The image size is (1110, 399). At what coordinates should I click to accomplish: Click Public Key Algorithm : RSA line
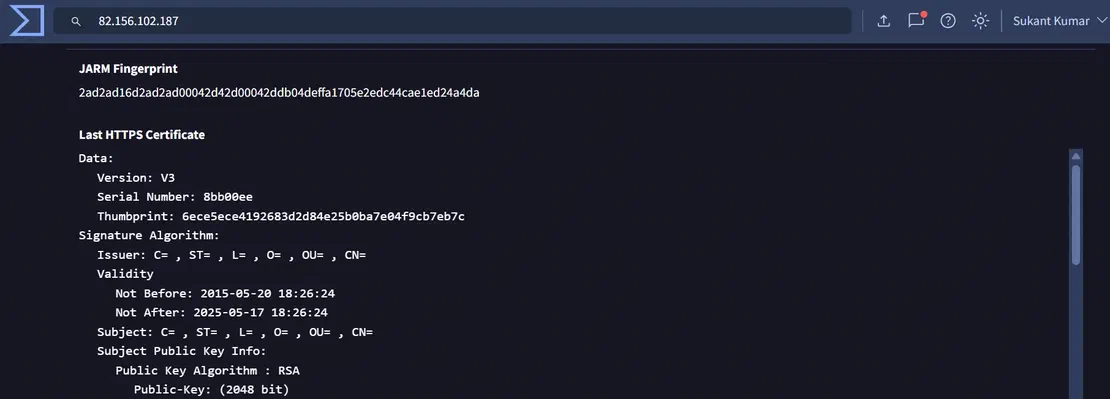pos(208,370)
